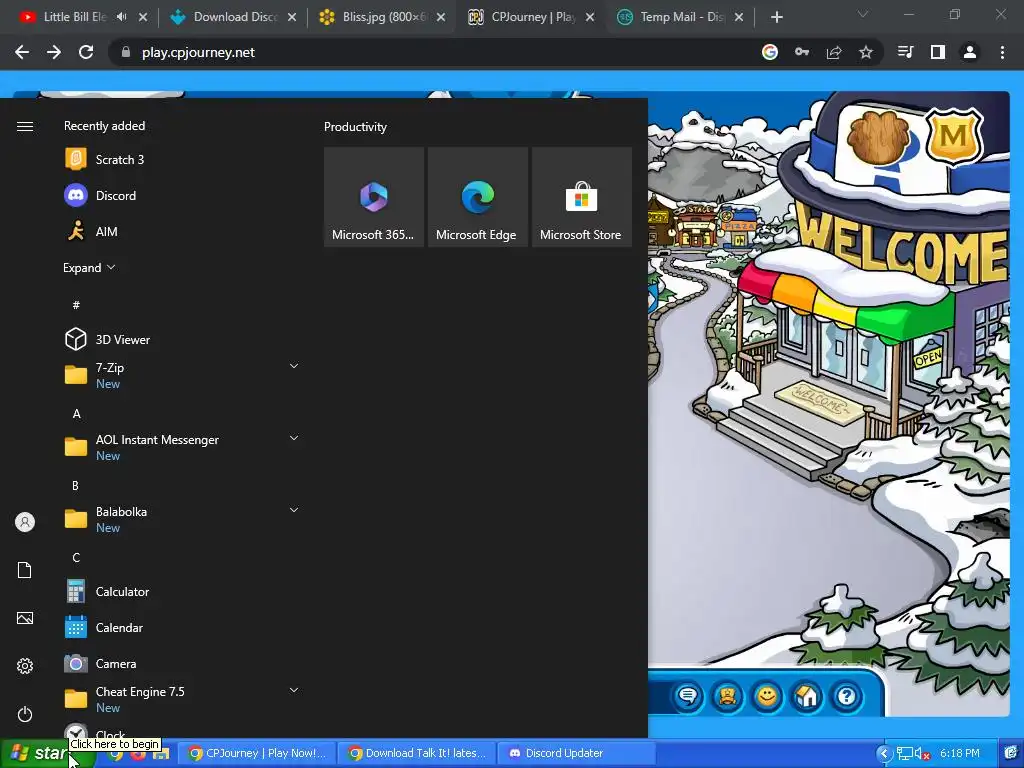This screenshot has height=768, width=1024.
Task: Open Settings gear in Start sidebar
Action: click(25, 666)
